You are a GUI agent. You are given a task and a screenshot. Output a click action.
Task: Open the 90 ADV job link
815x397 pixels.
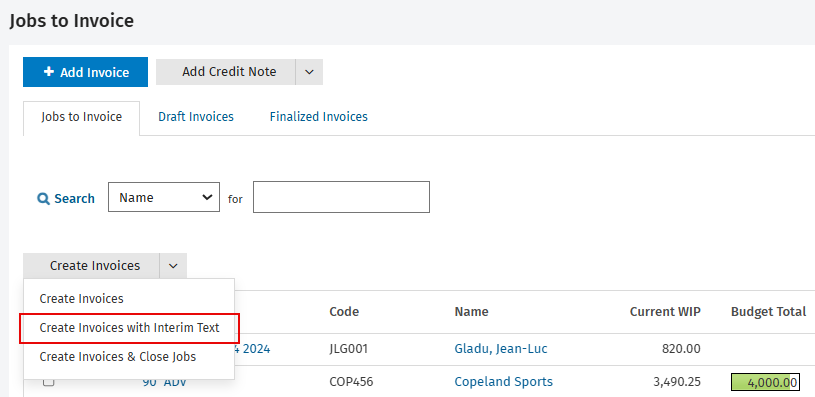164,382
